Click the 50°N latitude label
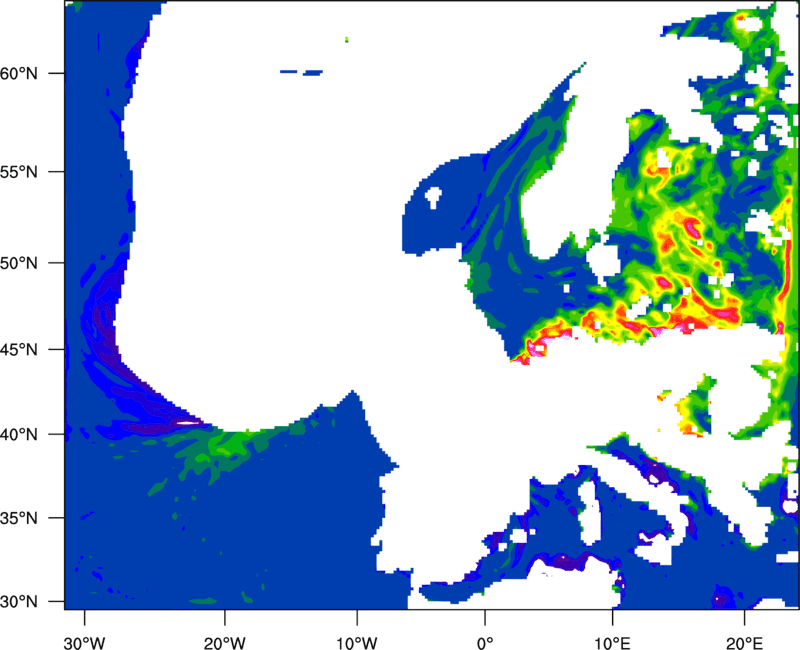 pos(19,263)
